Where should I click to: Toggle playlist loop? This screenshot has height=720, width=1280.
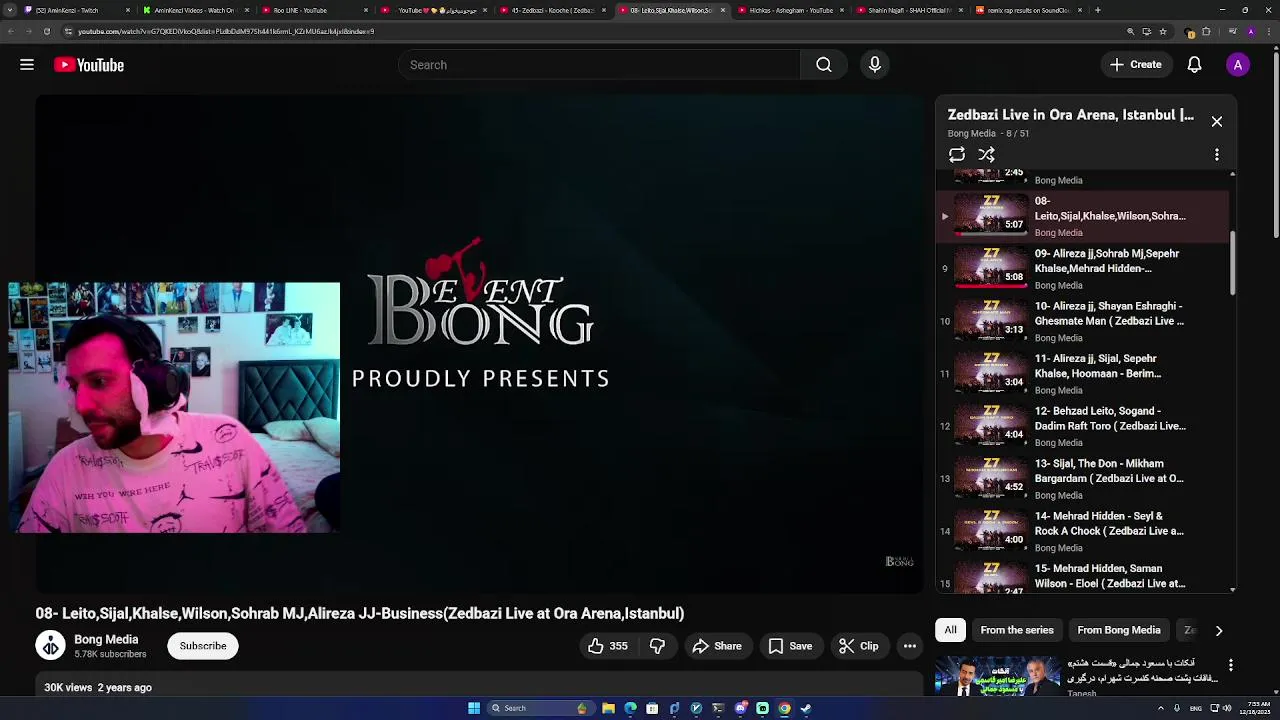(x=957, y=155)
